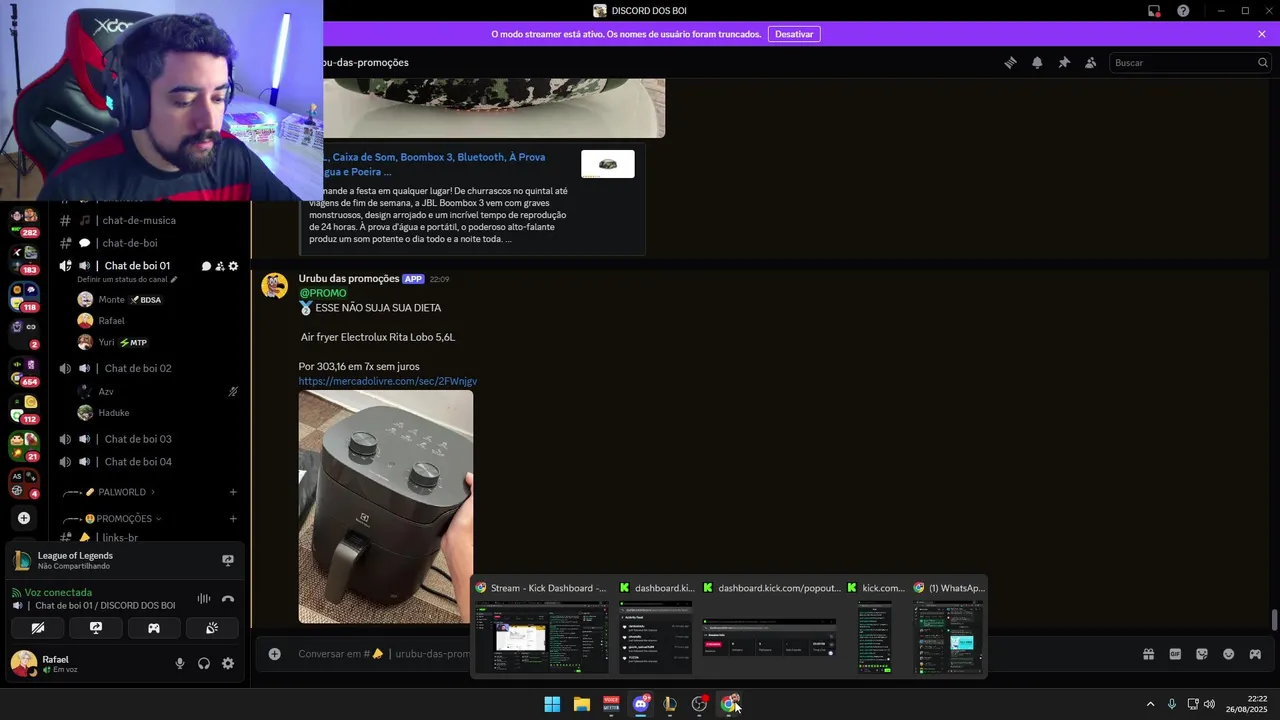Open server folder with 112 badge
The width and height of the screenshot is (1280, 720).
[x=24, y=407]
